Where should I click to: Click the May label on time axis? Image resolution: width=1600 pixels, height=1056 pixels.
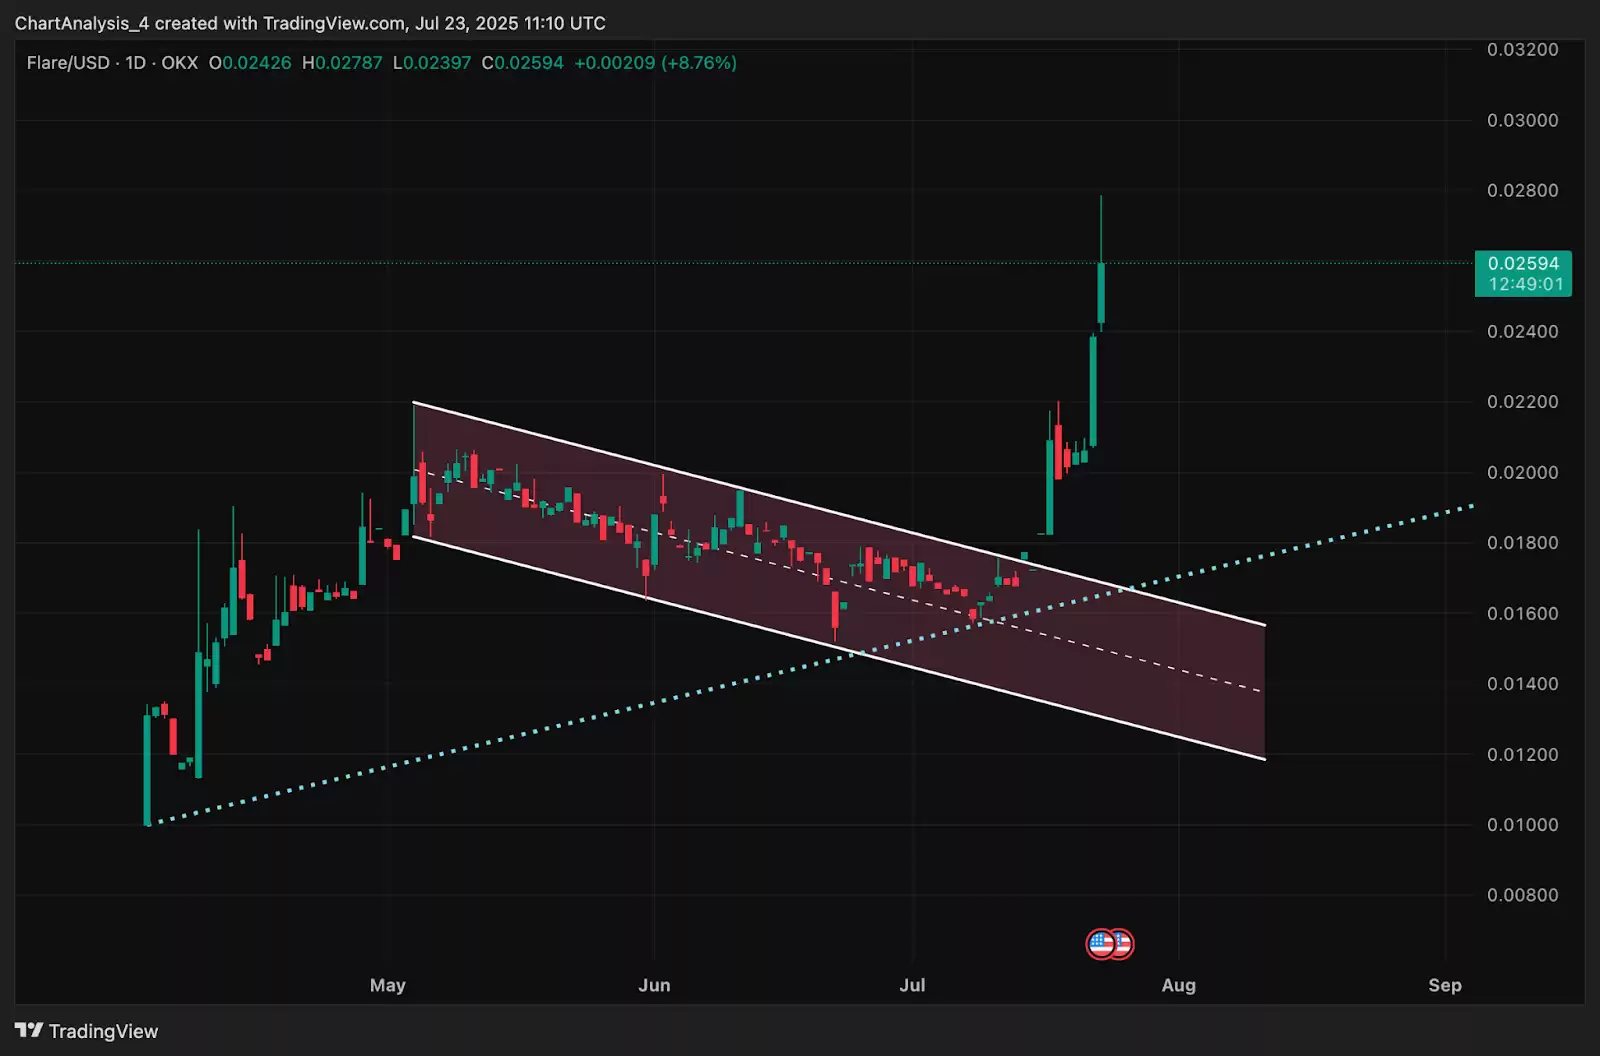[388, 985]
